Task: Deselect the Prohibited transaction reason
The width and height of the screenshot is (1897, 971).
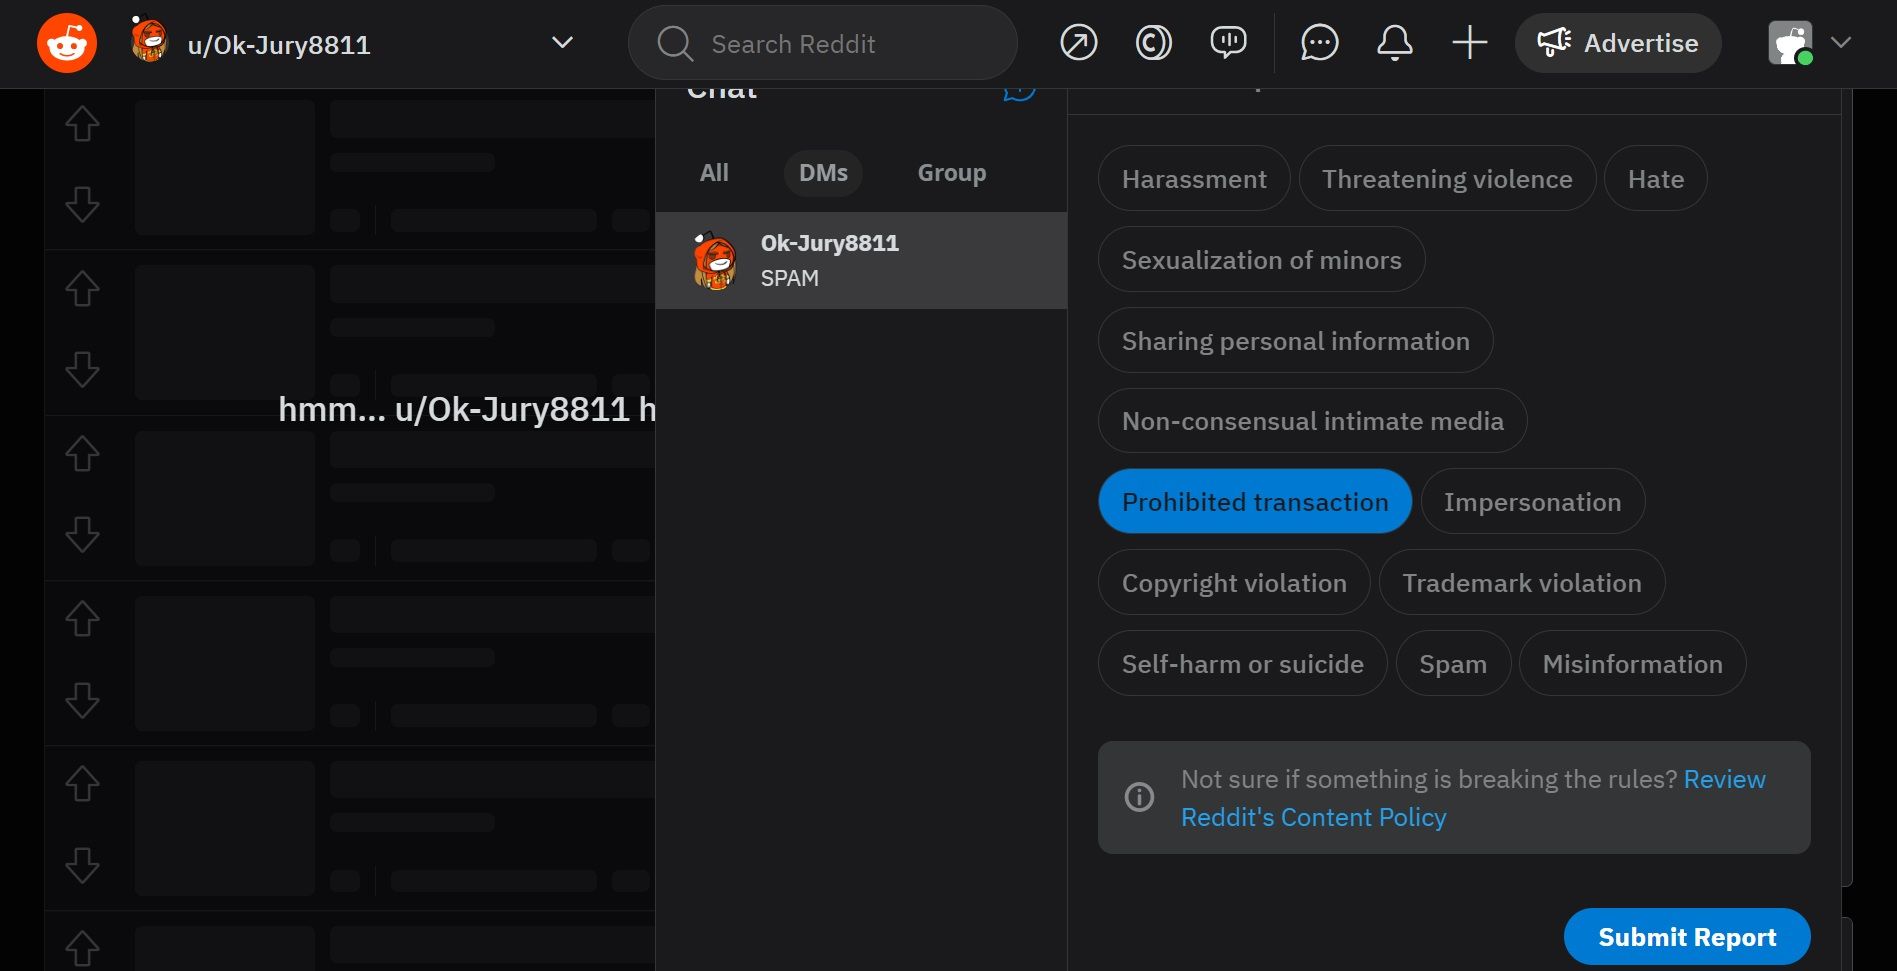Action: (1254, 501)
